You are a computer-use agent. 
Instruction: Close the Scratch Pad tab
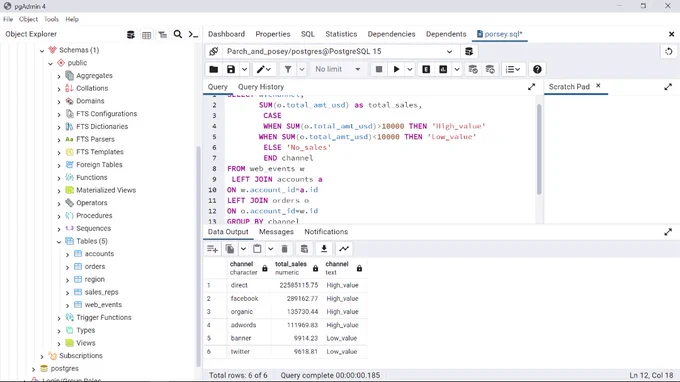point(598,86)
